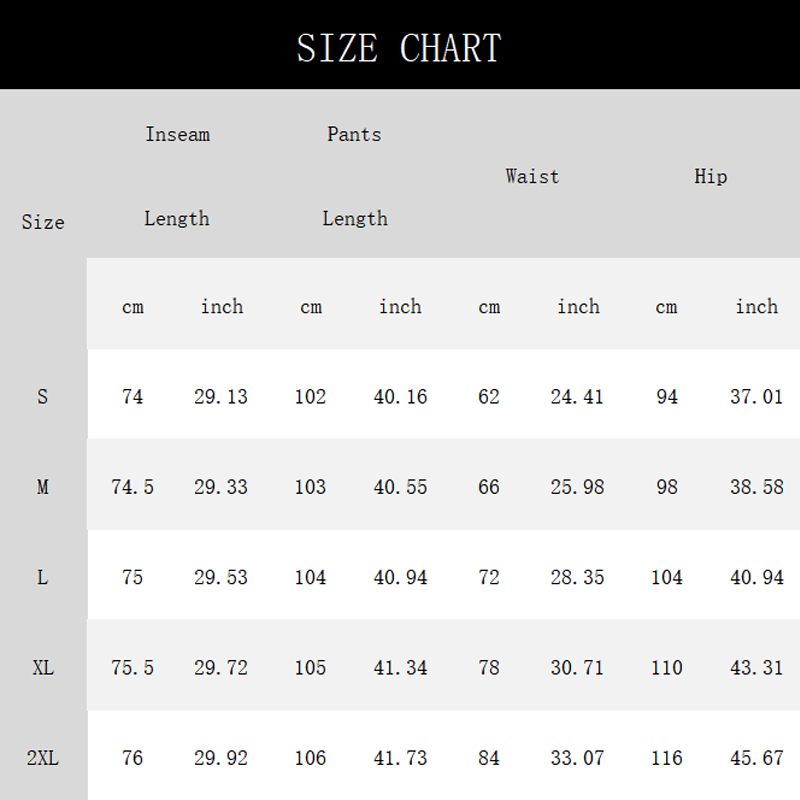800x800 pixels.
Task: Click the 40.55 pants length value
Action: pyautogui.click(x=400, y=487)
